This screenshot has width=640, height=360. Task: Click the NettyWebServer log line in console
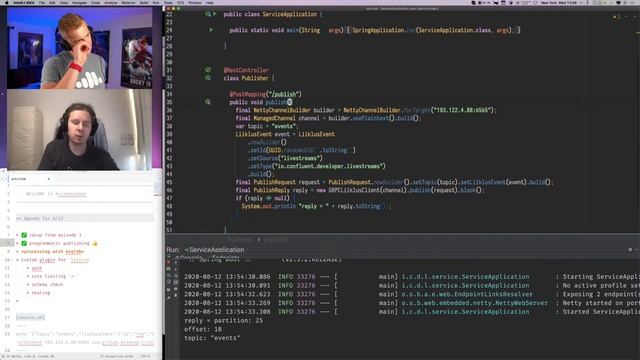411,303
